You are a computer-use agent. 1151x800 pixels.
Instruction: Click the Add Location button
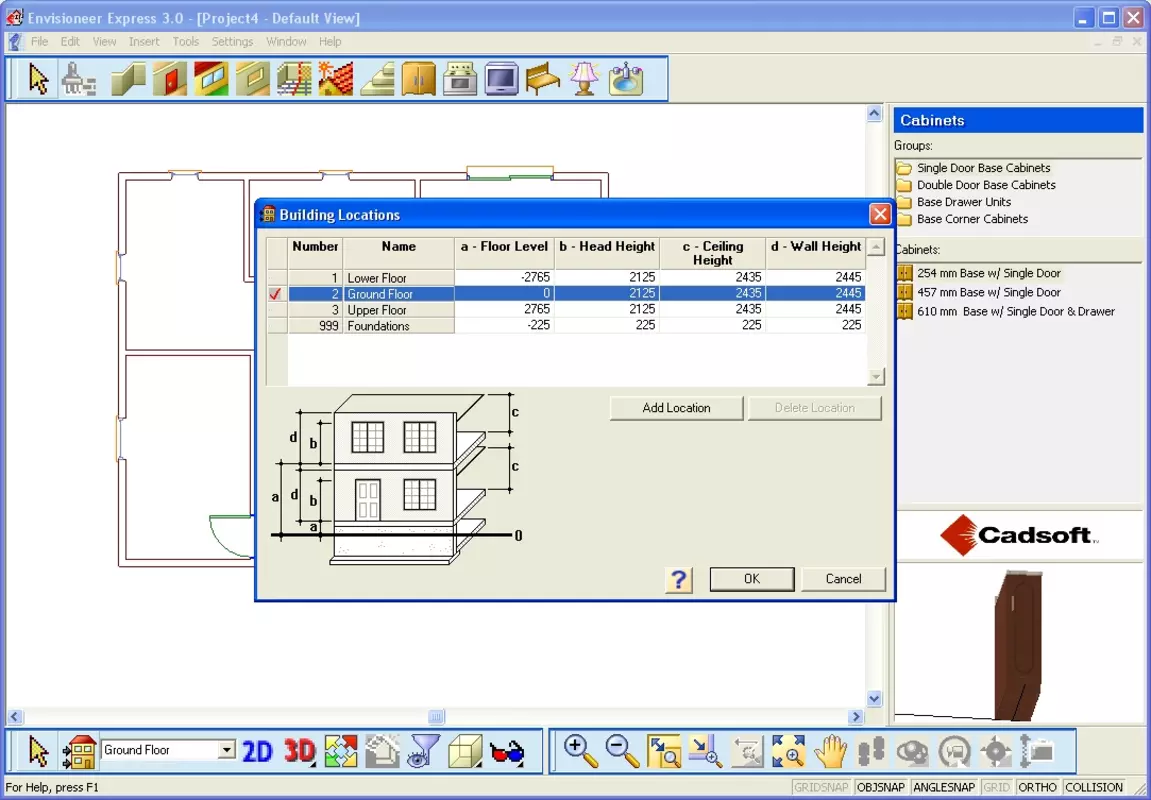[x=676, y=408]
